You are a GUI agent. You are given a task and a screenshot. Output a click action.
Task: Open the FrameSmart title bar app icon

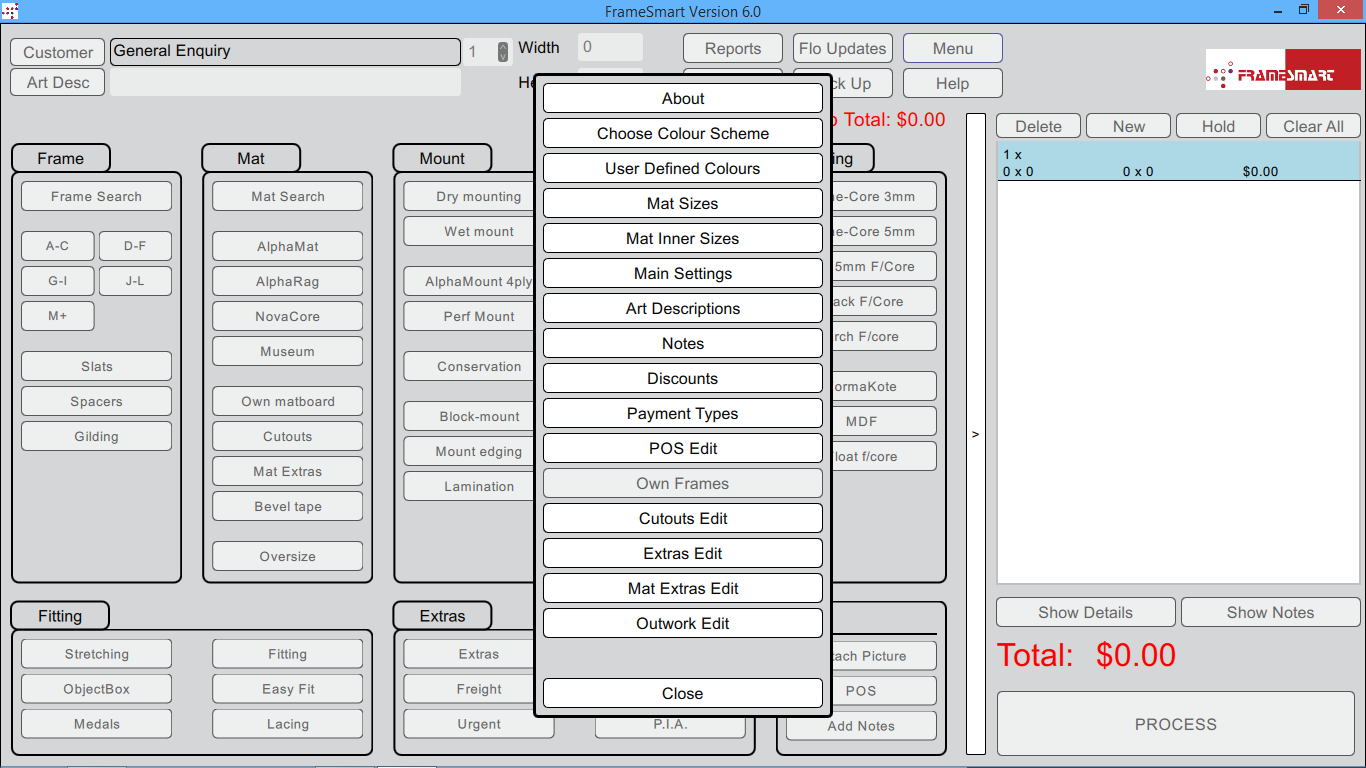(10, 11)
